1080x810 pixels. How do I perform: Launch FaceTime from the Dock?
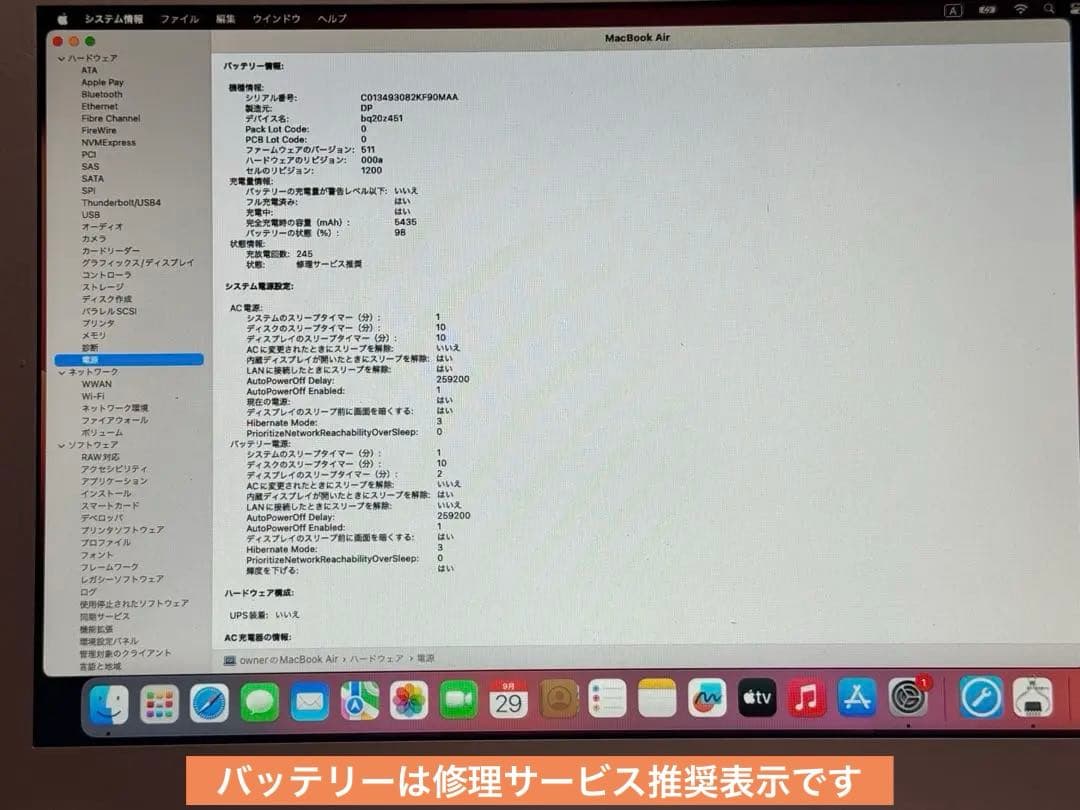[x=459, y=700]
